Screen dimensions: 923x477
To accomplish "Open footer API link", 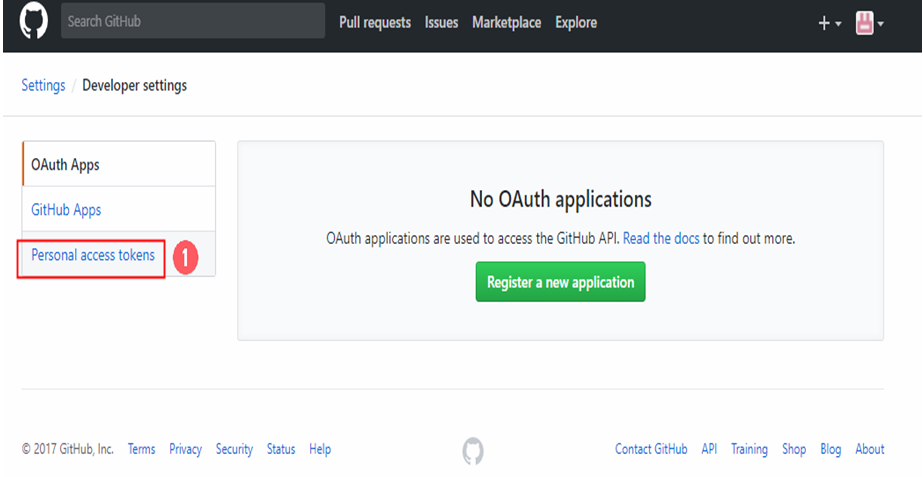I will click(709, 449).
